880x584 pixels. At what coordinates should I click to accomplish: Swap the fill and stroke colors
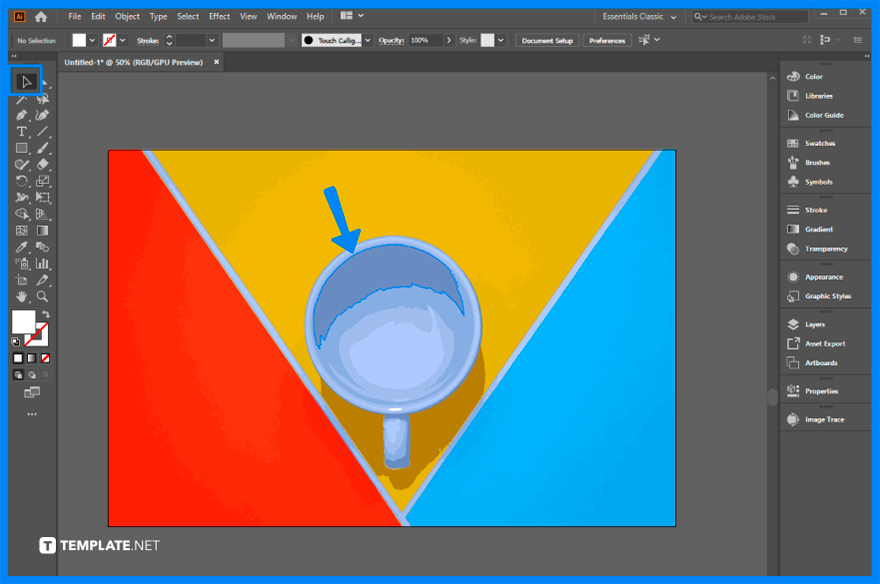[x=47, y=314]
